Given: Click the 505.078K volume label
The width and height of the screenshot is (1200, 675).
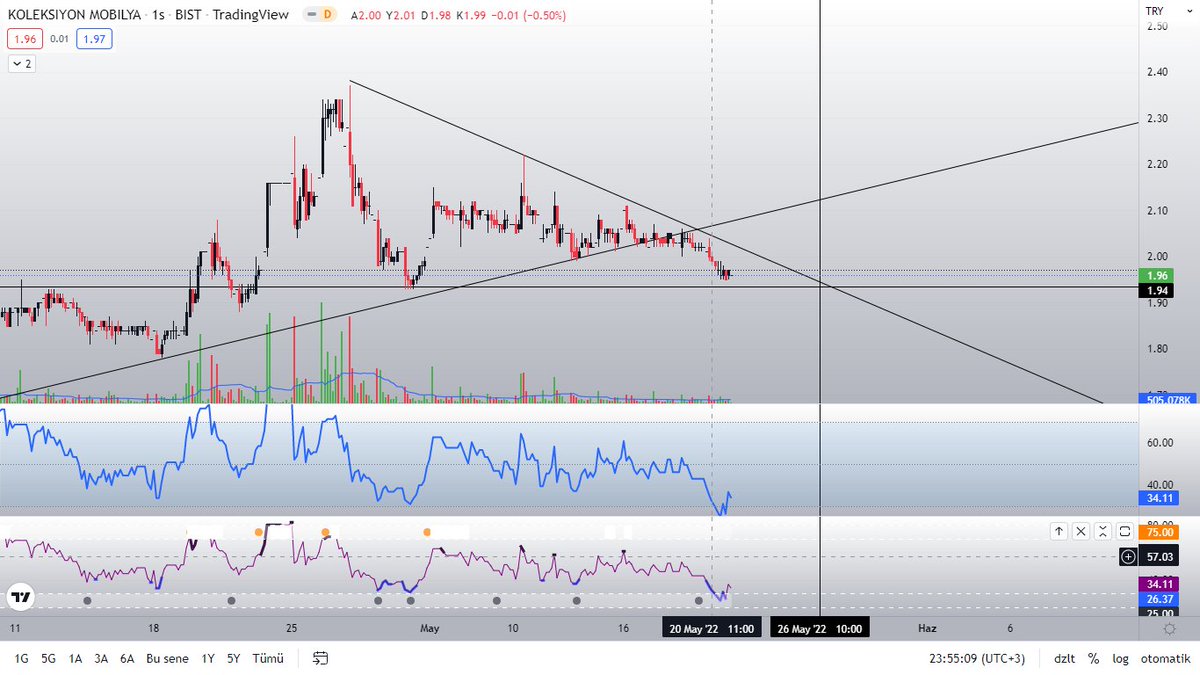Looking at the screenshot, I should 1166,400.
